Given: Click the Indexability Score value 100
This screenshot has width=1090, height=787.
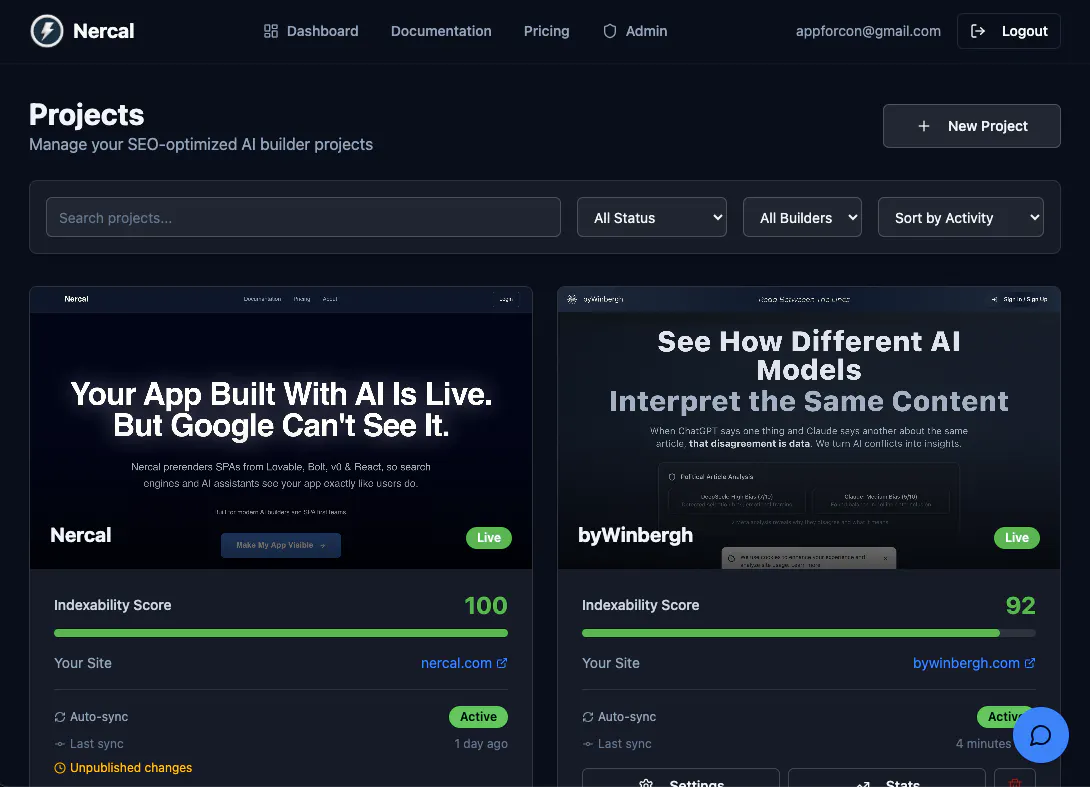Looking at the screenshot, I should click(486, 606).
